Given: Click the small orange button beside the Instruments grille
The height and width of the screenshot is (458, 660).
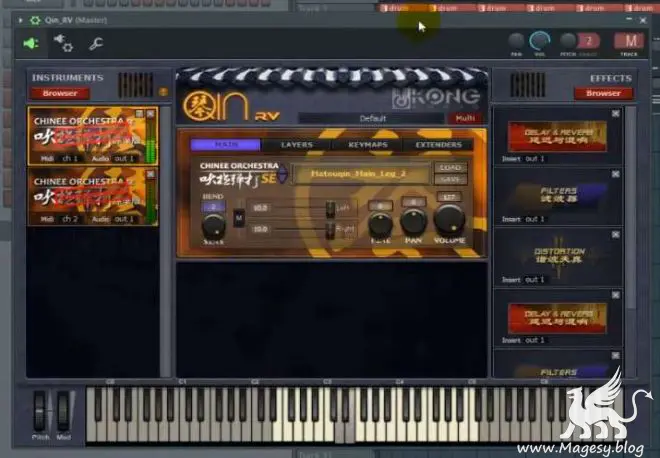Looking at the screenshot, I should tap(163, 91).
